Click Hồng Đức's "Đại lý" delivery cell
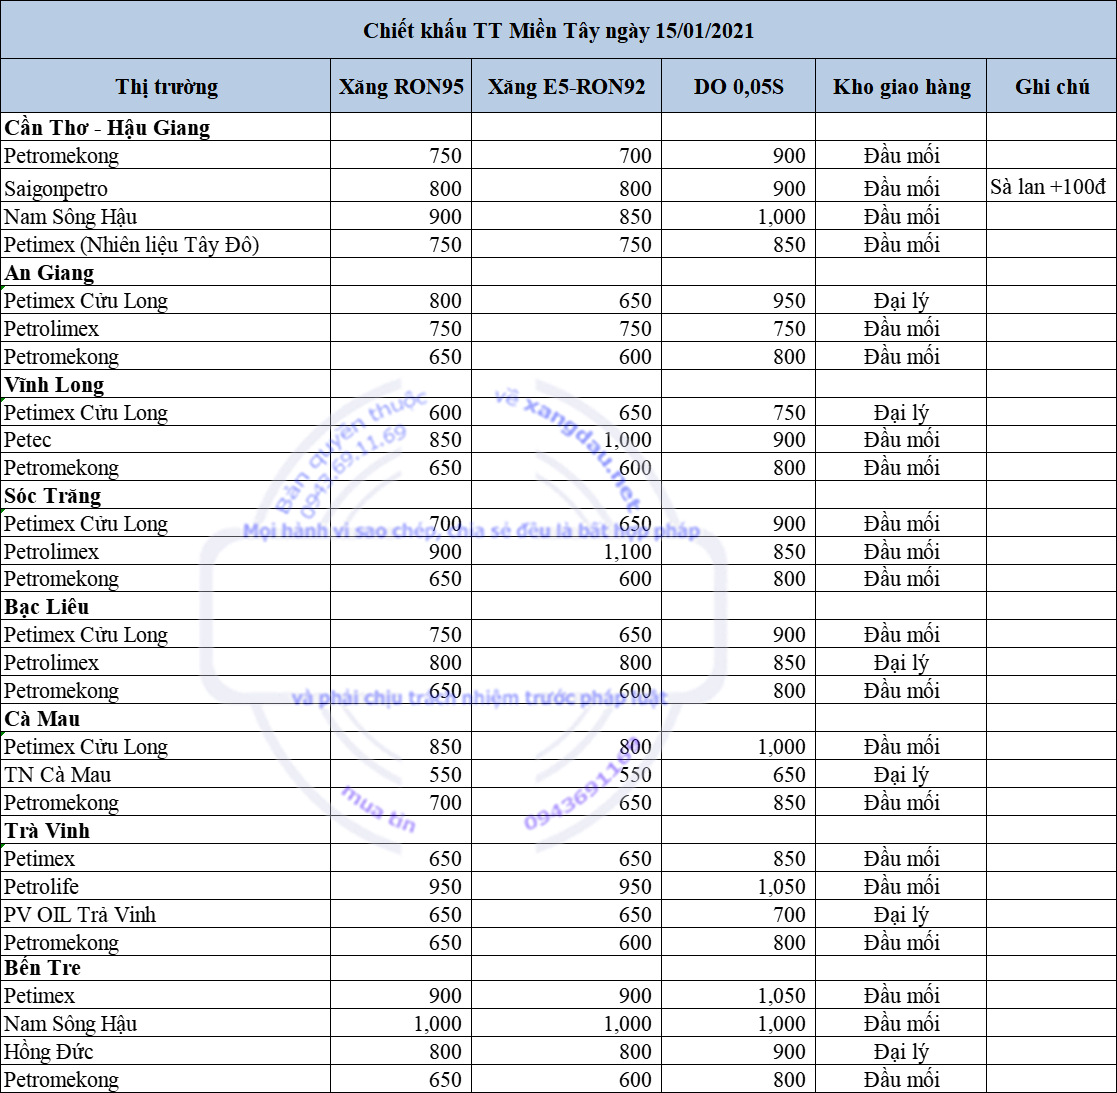The height and width of the screenshot is (1093, 1117). click(901, 1051)
